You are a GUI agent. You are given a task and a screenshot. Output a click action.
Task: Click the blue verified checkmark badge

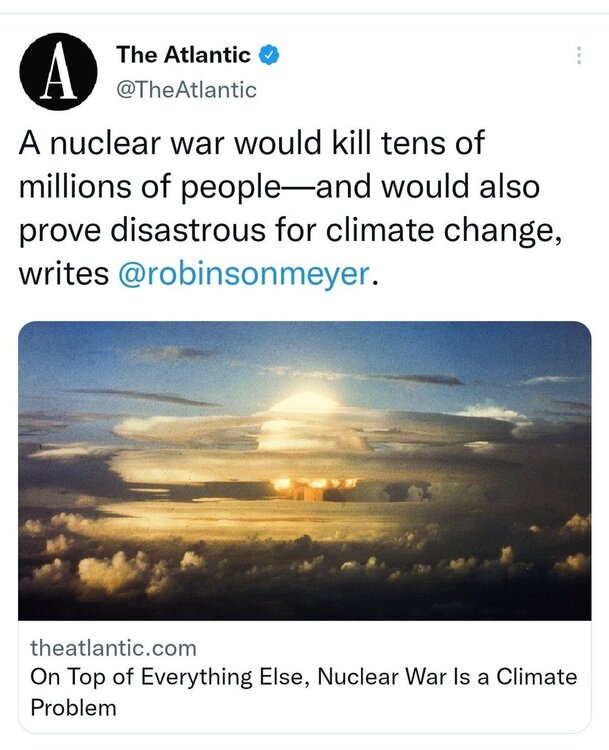(x=269, y=54)
